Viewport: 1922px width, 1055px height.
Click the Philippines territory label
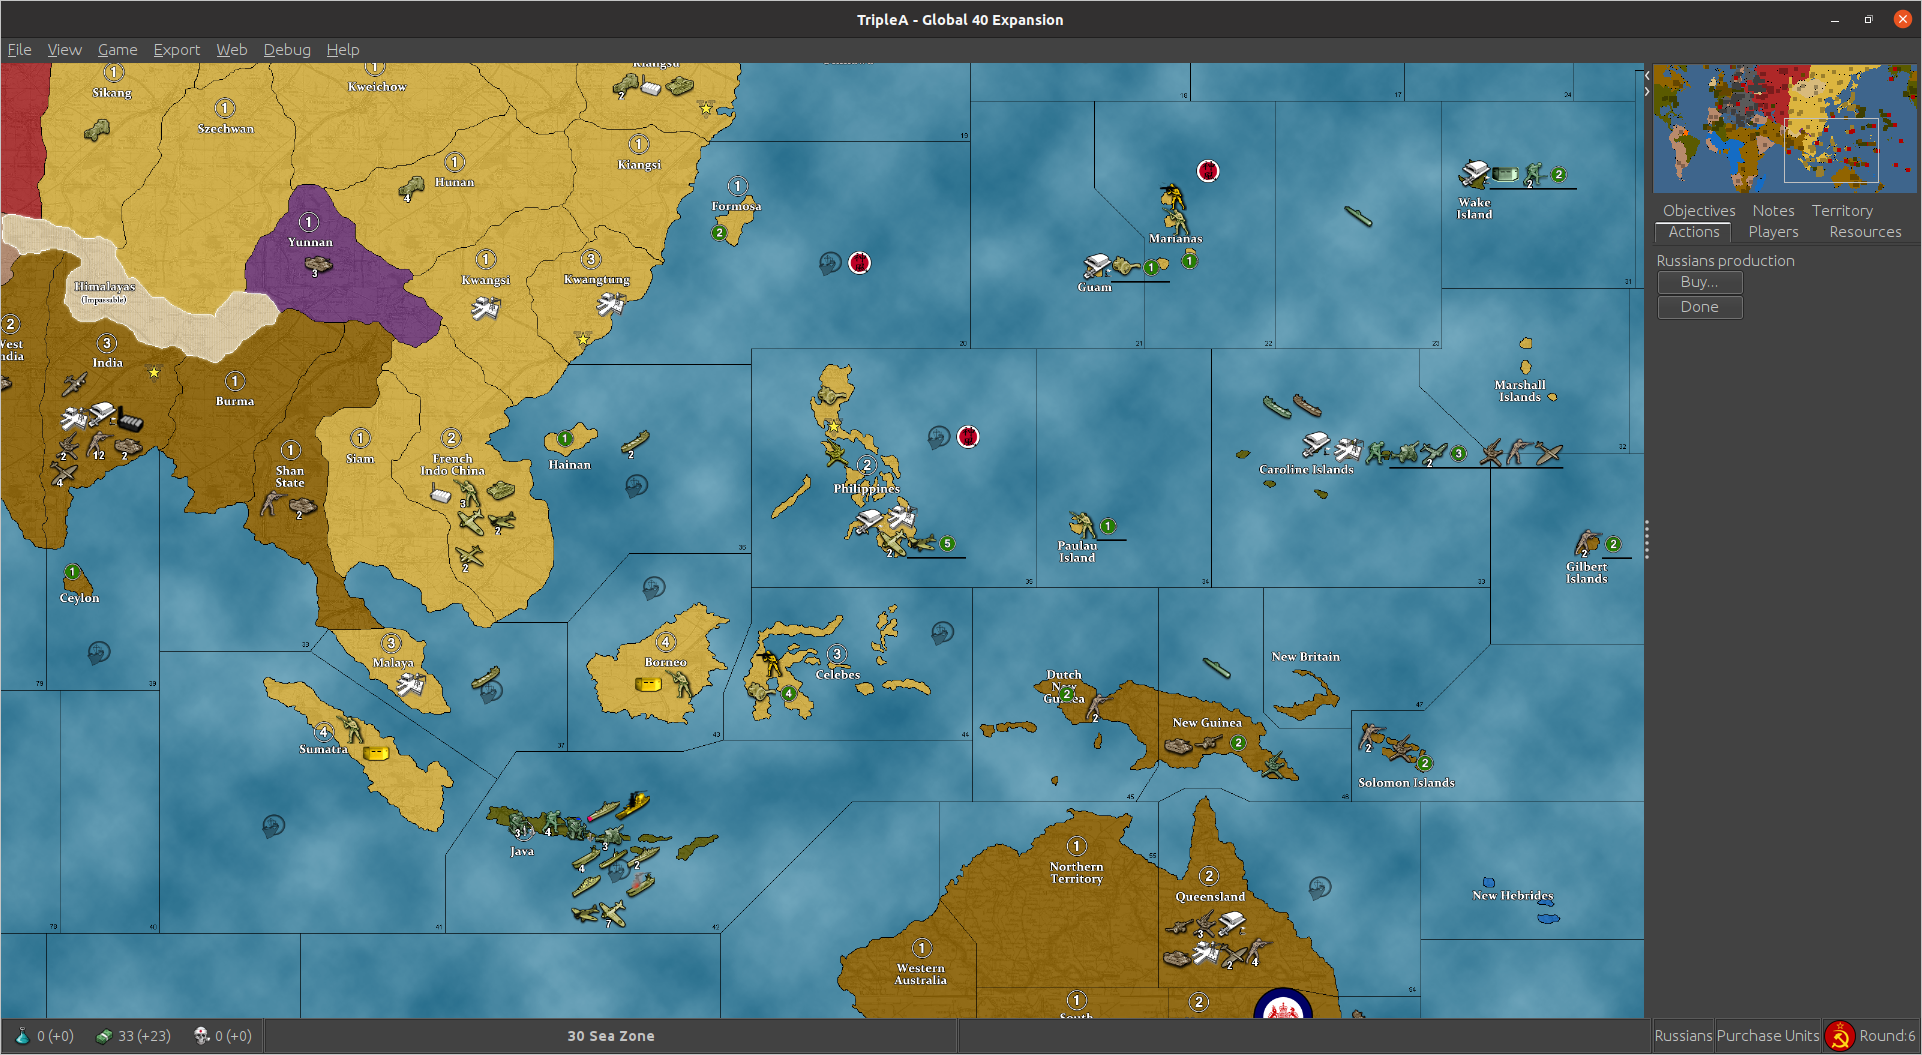click(867, 489)
